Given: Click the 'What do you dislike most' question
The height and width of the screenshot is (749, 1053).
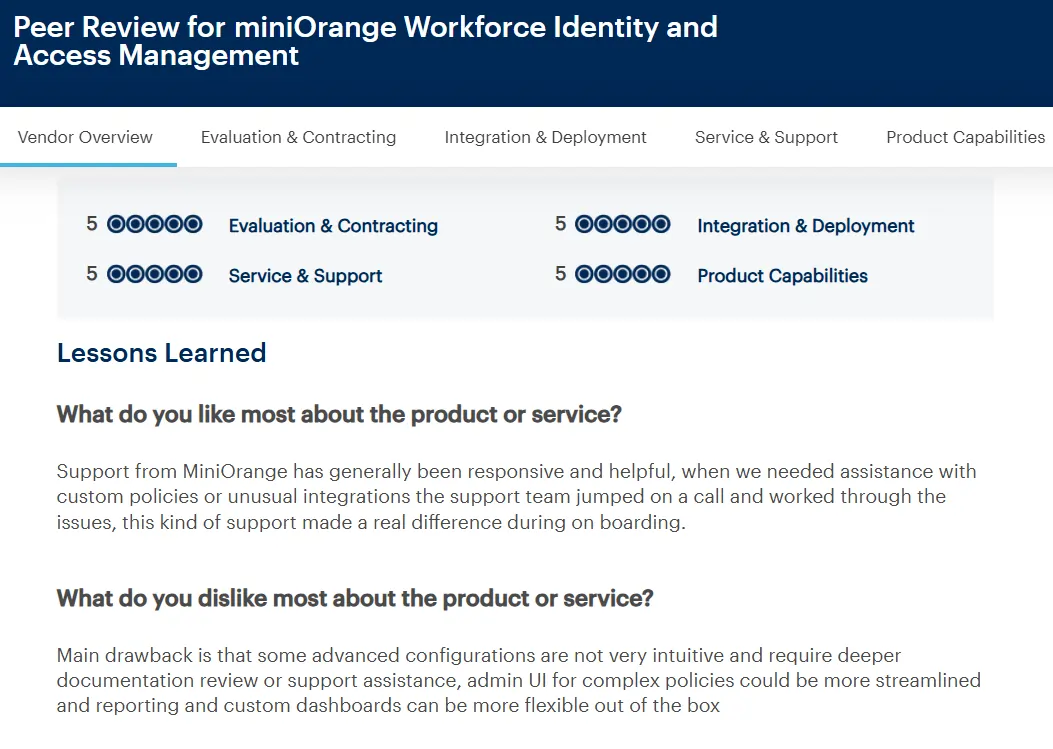Looking at the screenshot, I should 355,599.
